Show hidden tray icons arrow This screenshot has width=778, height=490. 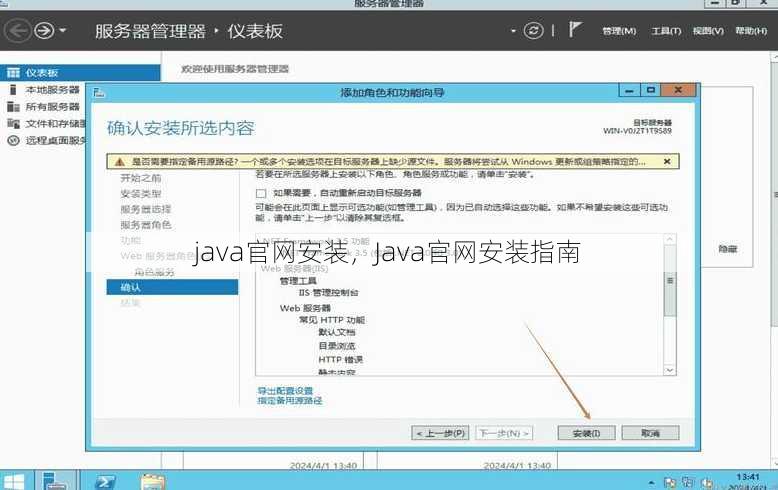(x=651, y=483)
